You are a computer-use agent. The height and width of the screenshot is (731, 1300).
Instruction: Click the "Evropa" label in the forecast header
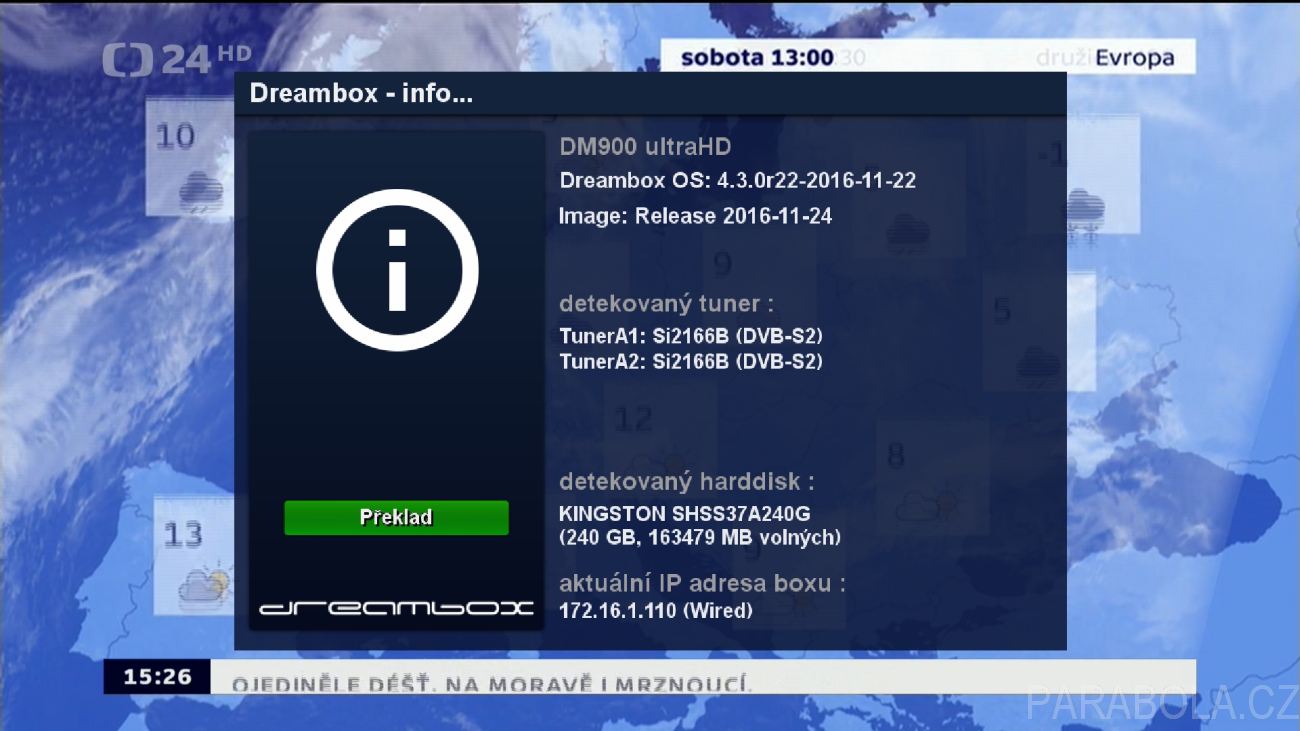pyautogui.click(x=1134, y=58)
